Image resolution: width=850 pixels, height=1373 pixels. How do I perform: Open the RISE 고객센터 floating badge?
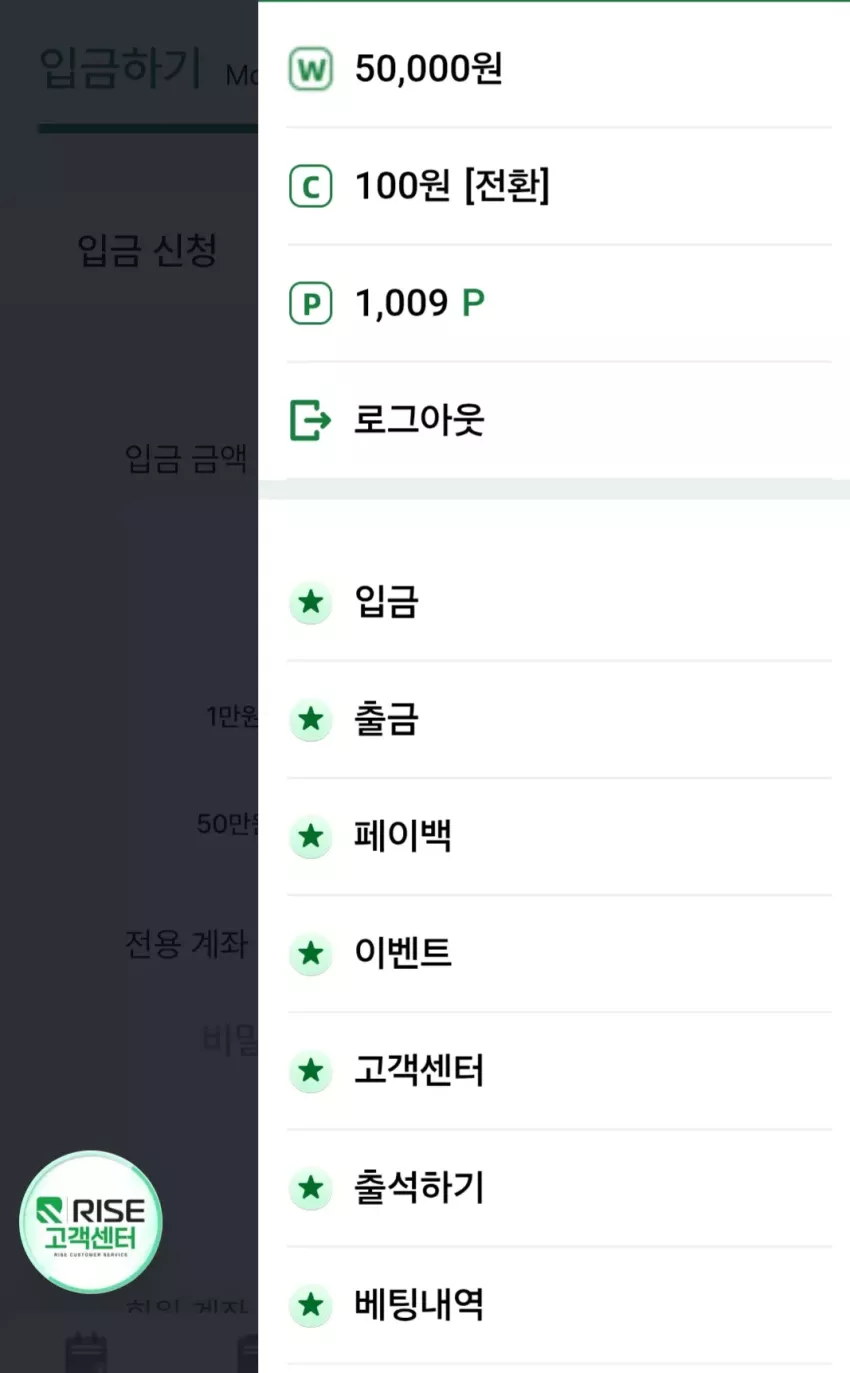(x=91, y=1222)
